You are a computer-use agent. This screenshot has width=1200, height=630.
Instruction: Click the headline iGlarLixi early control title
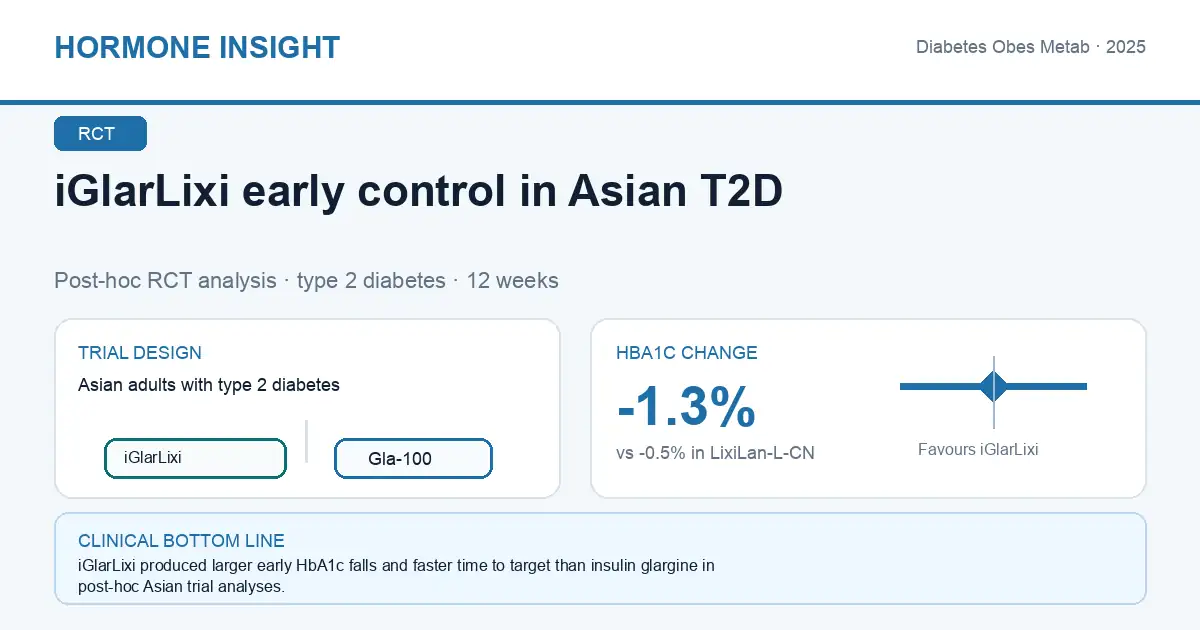click(x=418, y=191)
